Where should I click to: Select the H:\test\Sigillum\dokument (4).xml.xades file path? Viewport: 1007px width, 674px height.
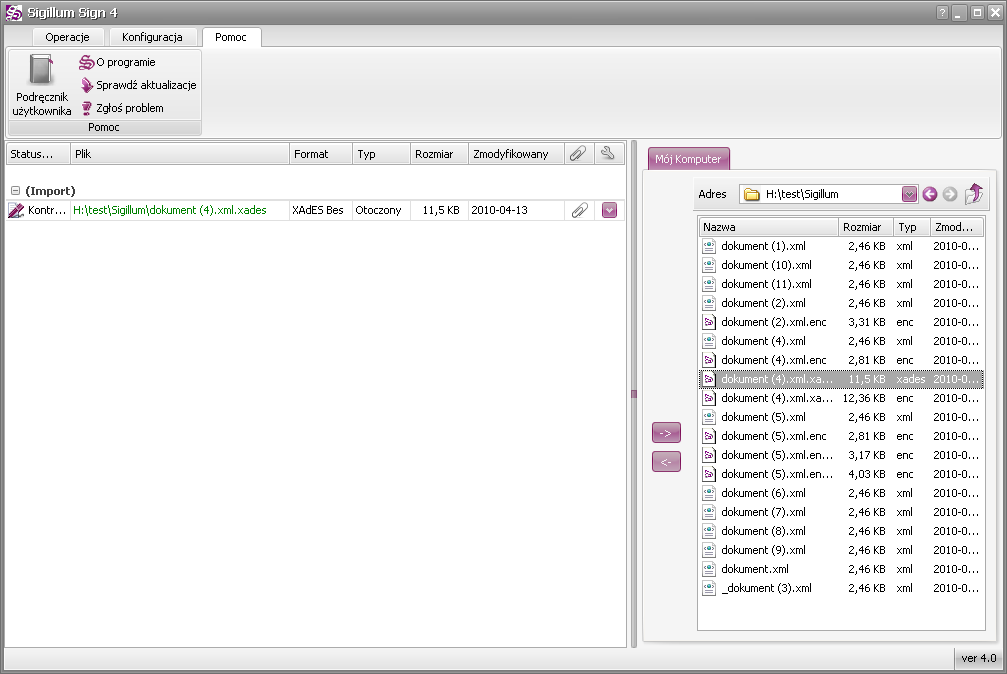click(x=170, y=210)
